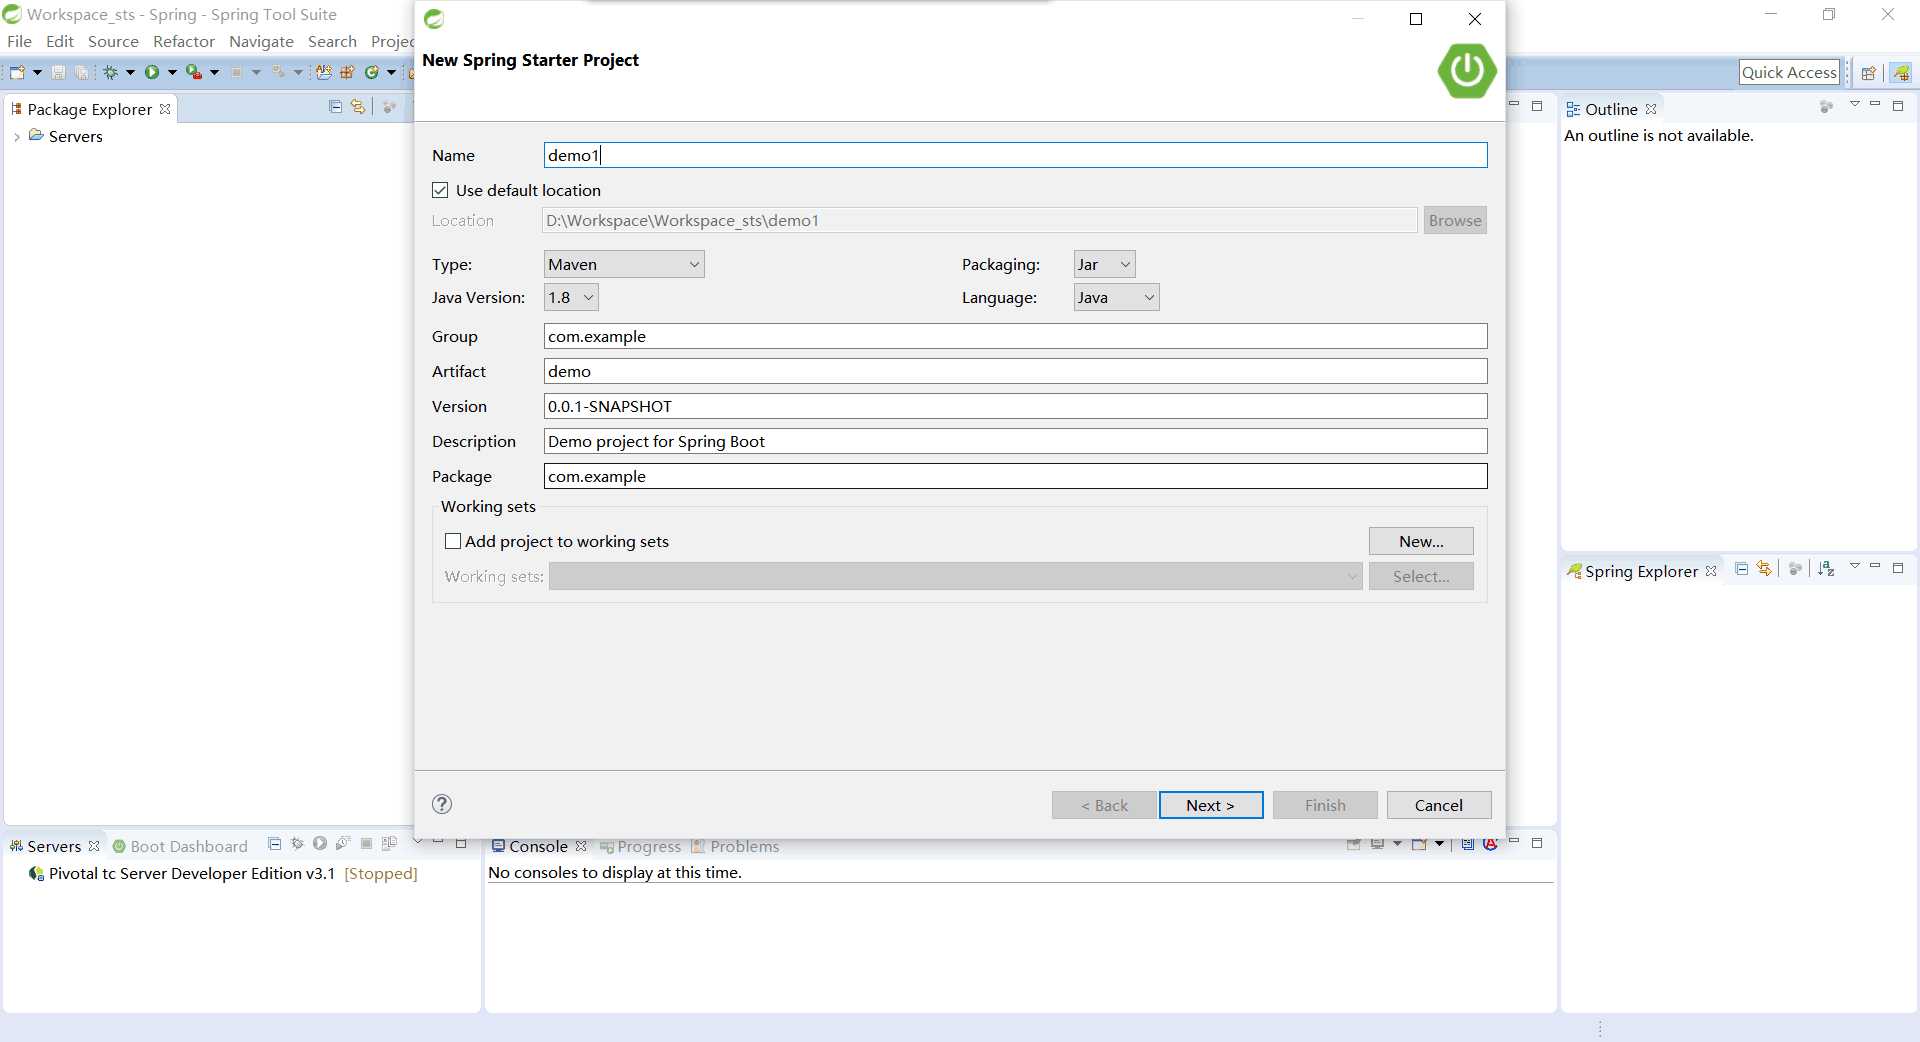
Task: Switch to the Problems tab
Action: point(735,846)
